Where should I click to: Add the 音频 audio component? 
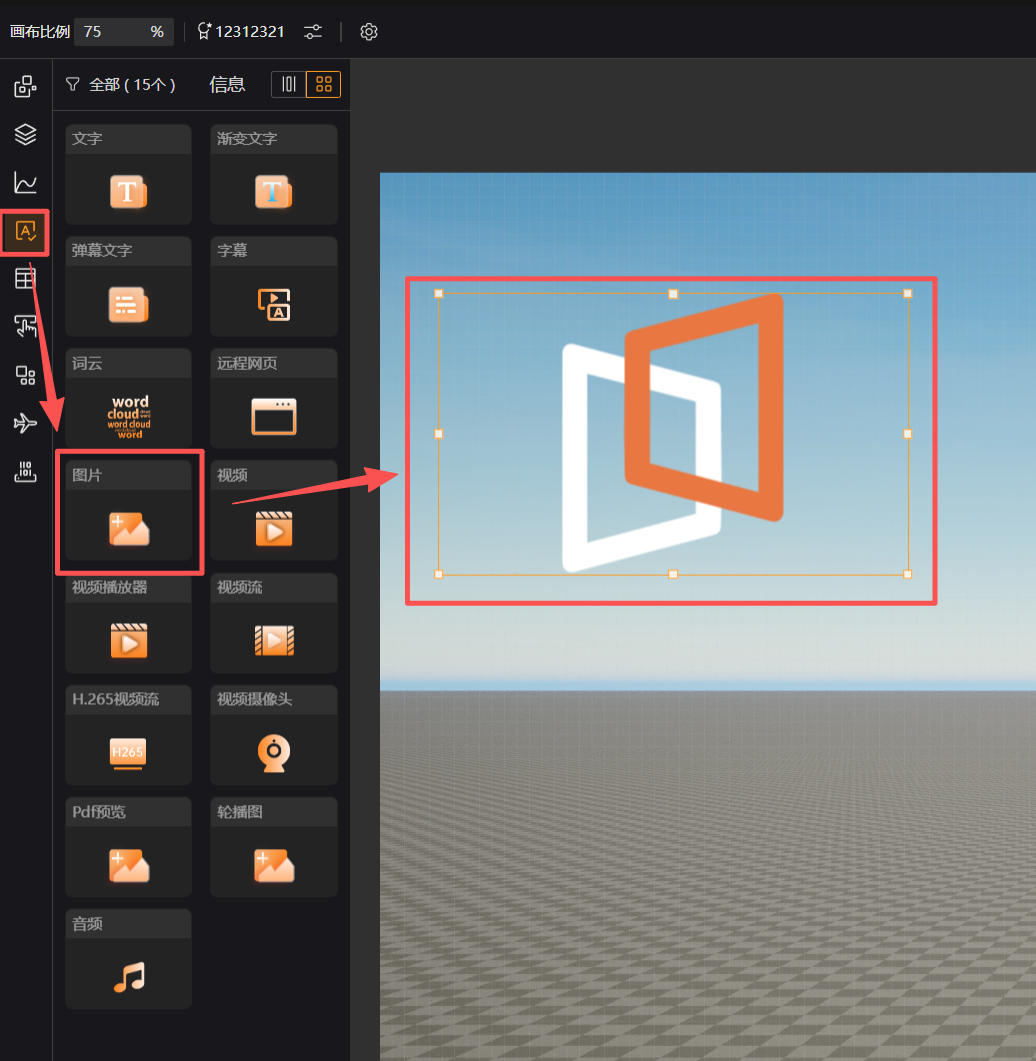[129, 959]
